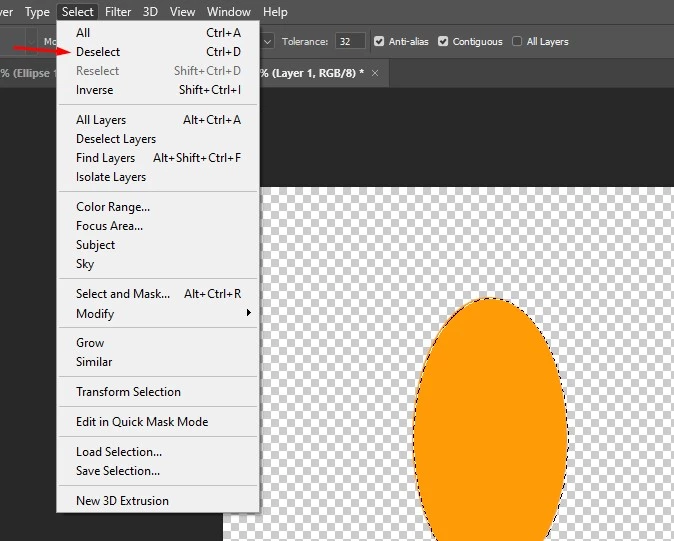
Task: Choose Inverse selection
Action: pos(158,90)
